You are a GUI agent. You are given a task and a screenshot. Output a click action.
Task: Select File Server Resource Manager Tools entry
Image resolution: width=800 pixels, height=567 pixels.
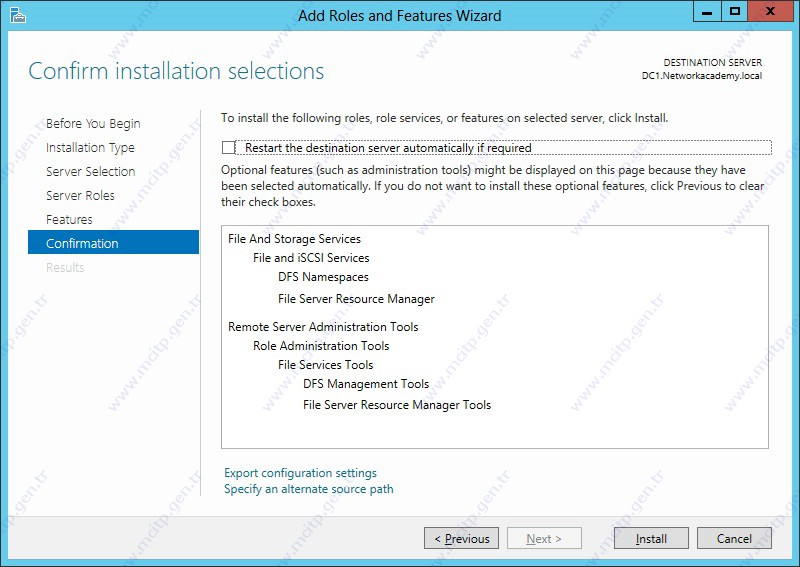[x=397, y=405]
